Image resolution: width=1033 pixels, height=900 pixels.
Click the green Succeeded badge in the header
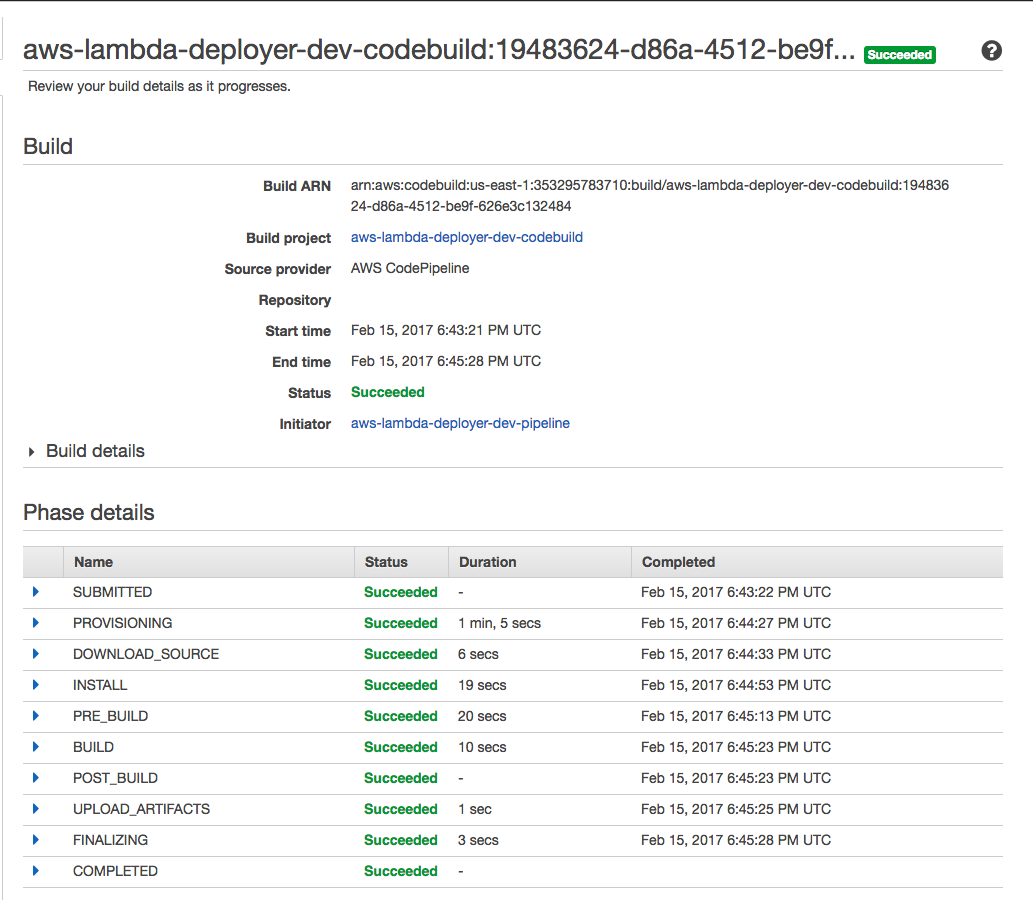coord(899,55)
